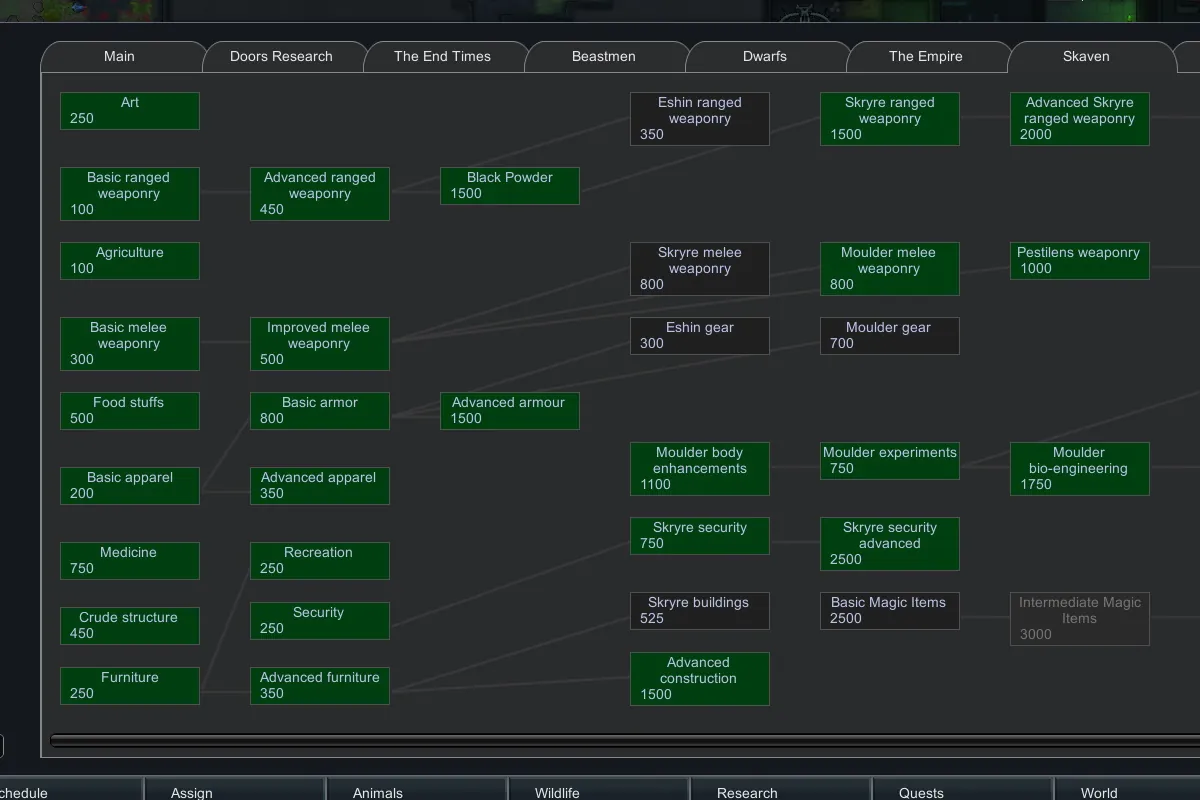The height and width of the screenshot is (800, 1200).
Task: Click the Eshin ranged weaponry project
Action: coord(699,119)
